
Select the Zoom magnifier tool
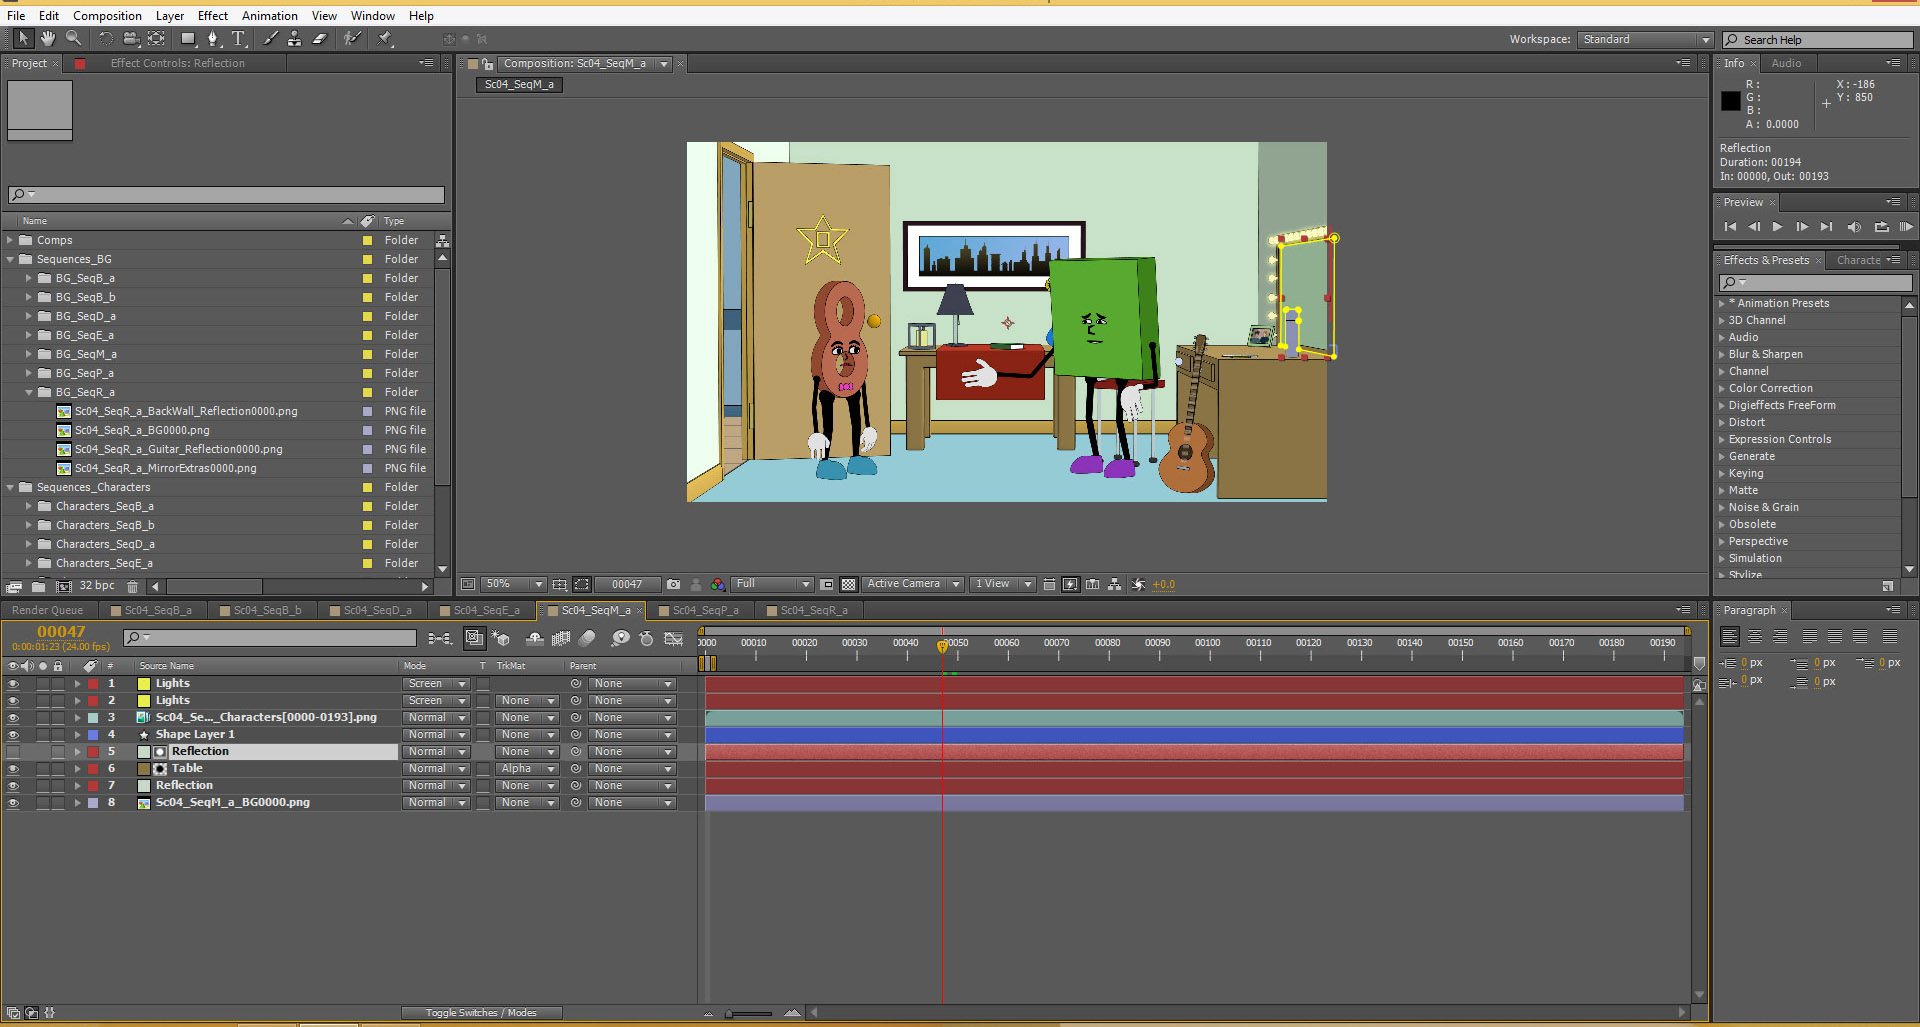coord(73,38)
